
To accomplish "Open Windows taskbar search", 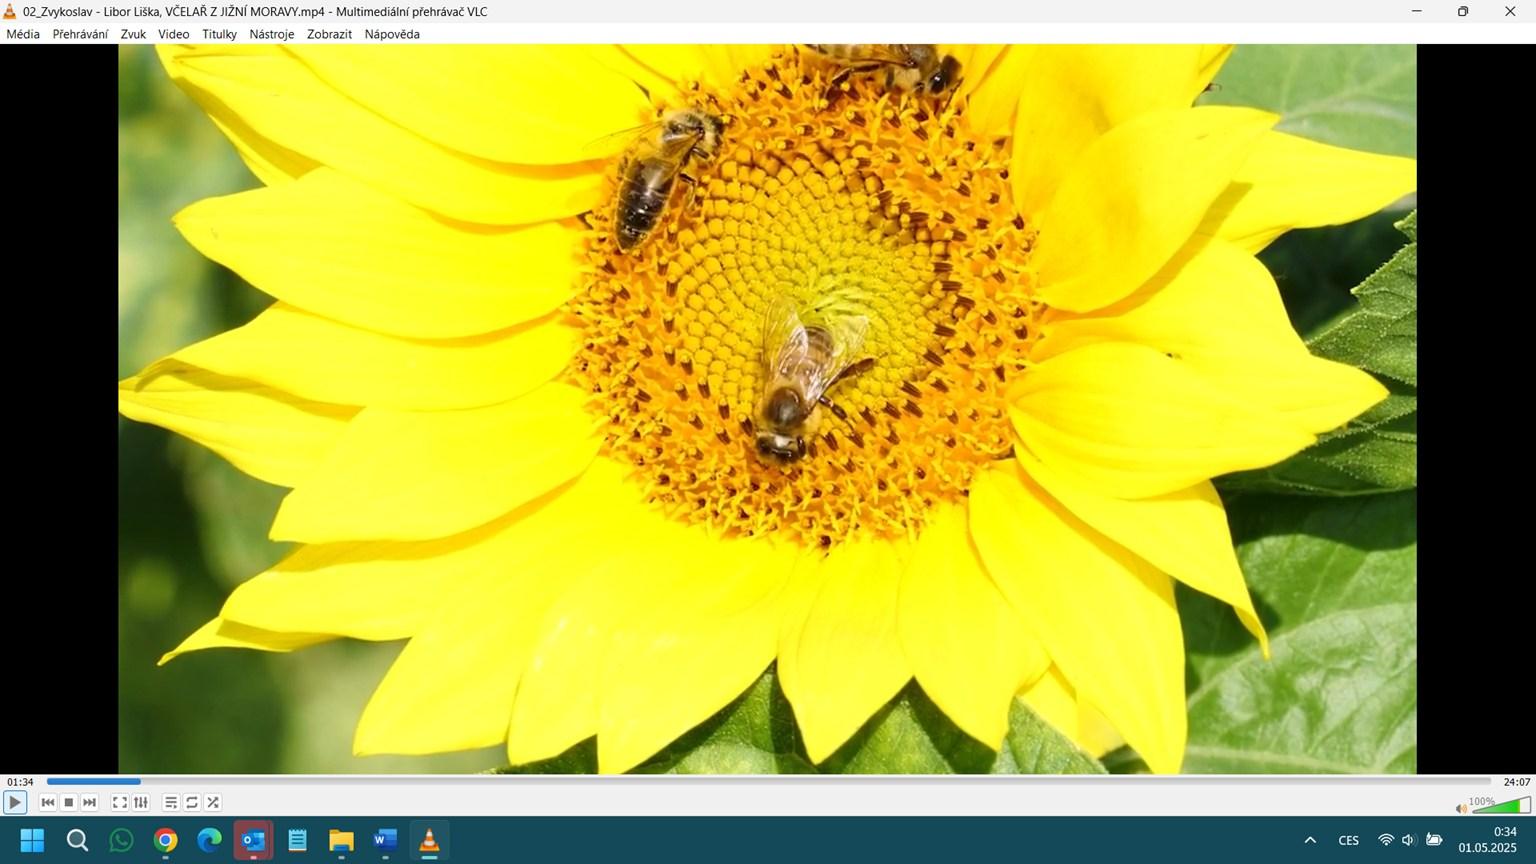I will tap(77, 840).
